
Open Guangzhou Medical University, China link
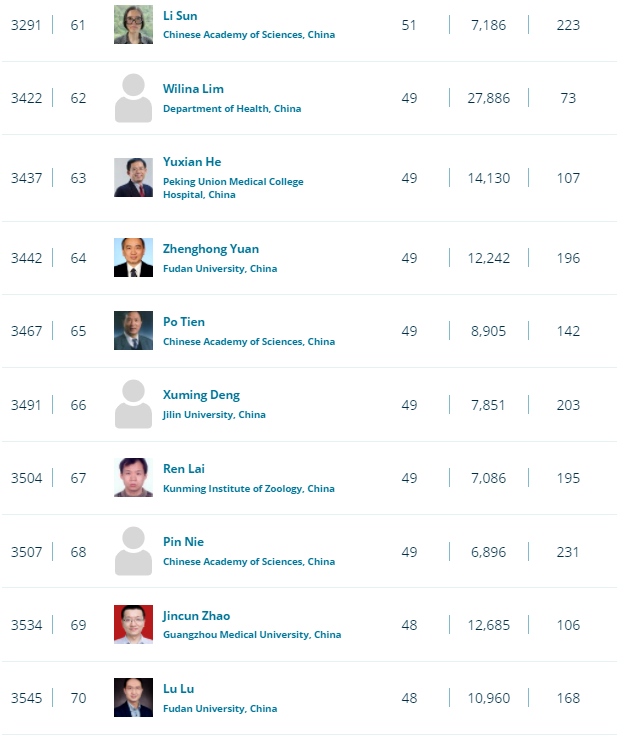pos(252,635)
